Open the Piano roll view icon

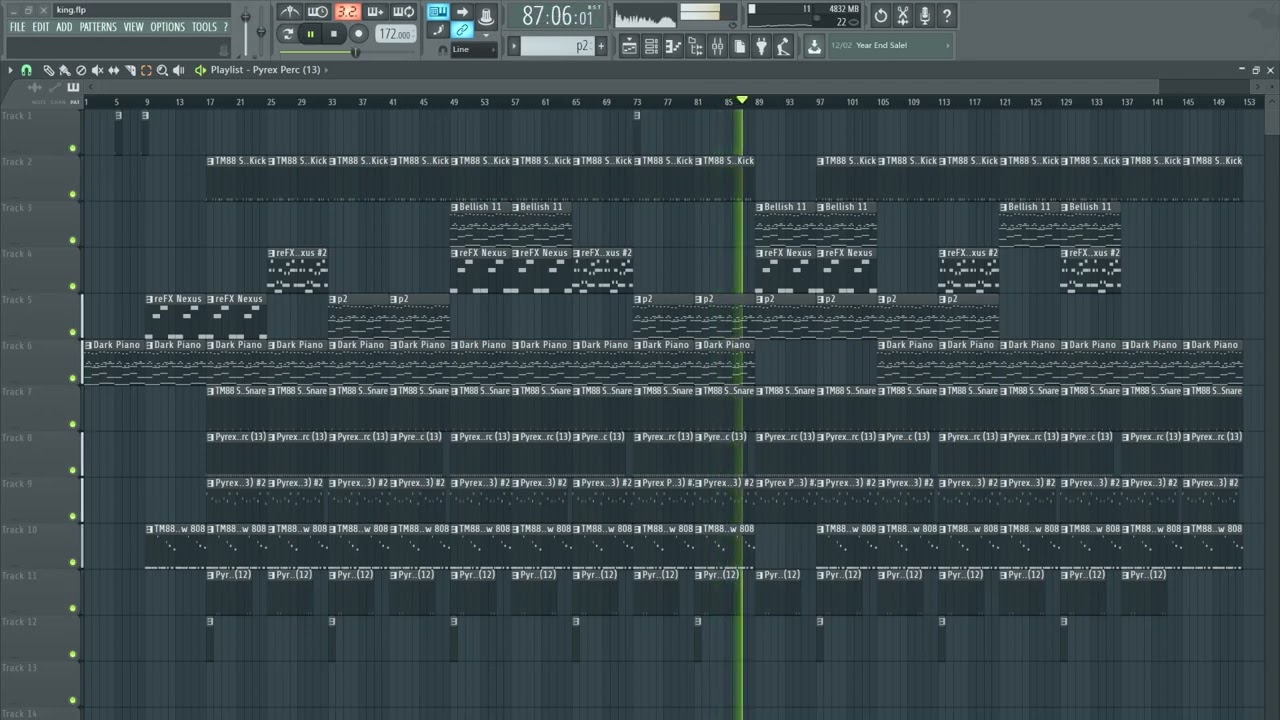tap(673, 46)
